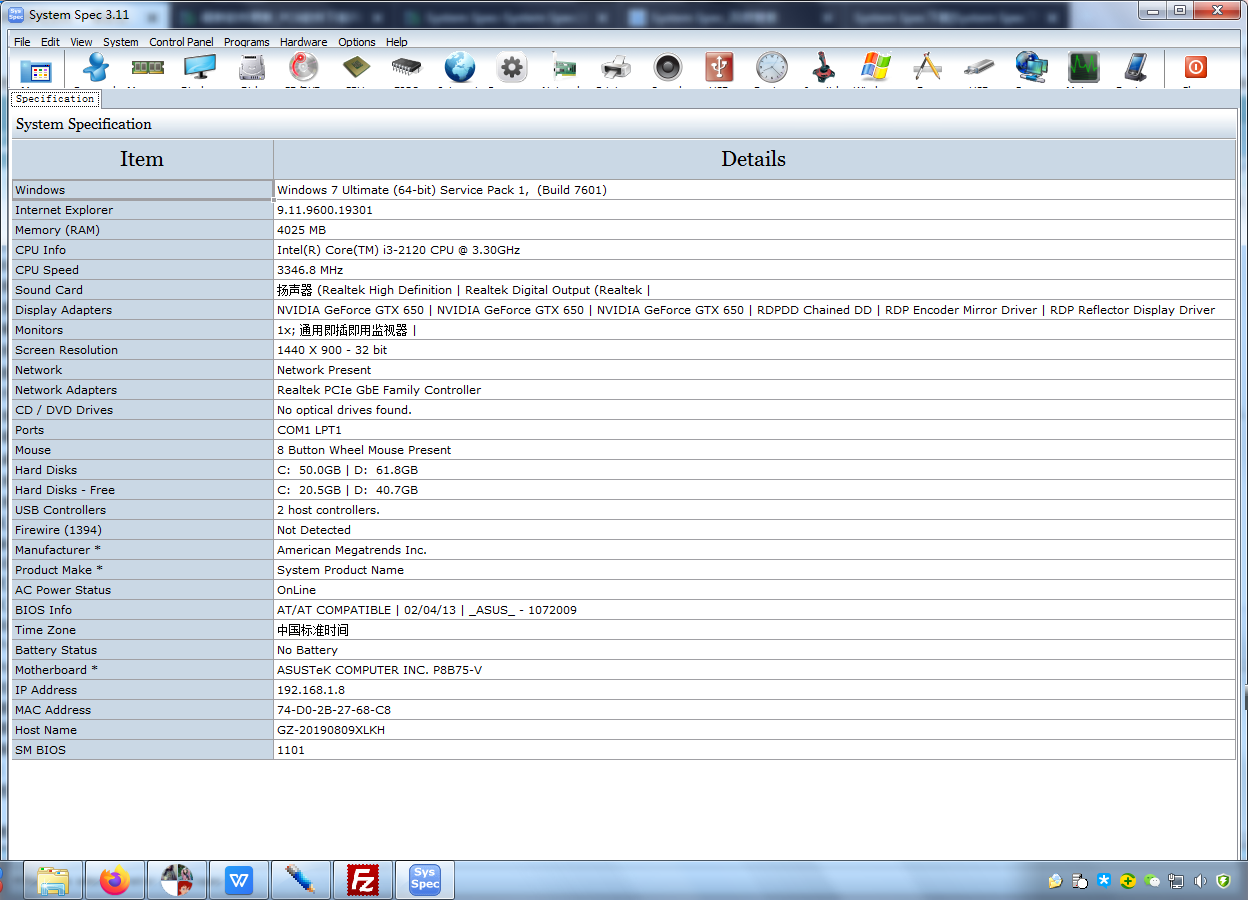Open the hard disk drive toolbar icon
Screen dimensions: 1248x900
point(252,68)
